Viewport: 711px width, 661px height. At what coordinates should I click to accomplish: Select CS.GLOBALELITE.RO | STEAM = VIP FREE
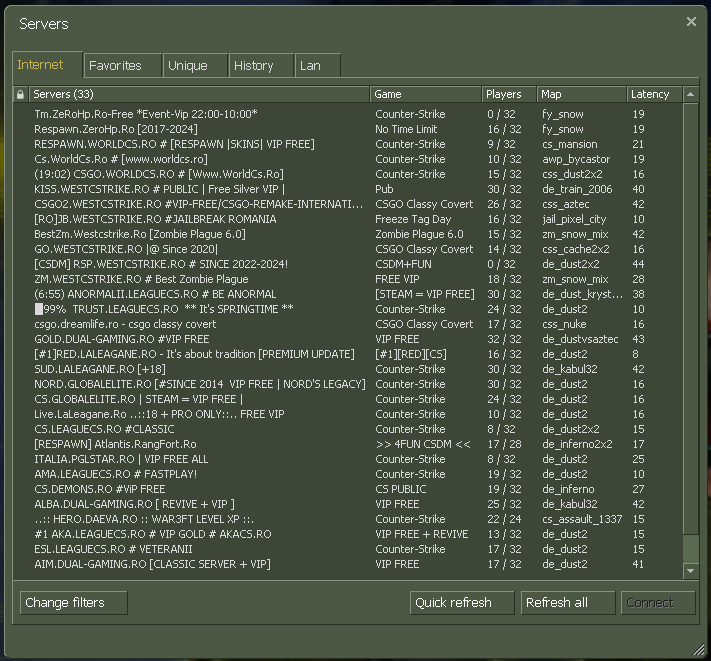pyautogui.click(x=348, y=399)
